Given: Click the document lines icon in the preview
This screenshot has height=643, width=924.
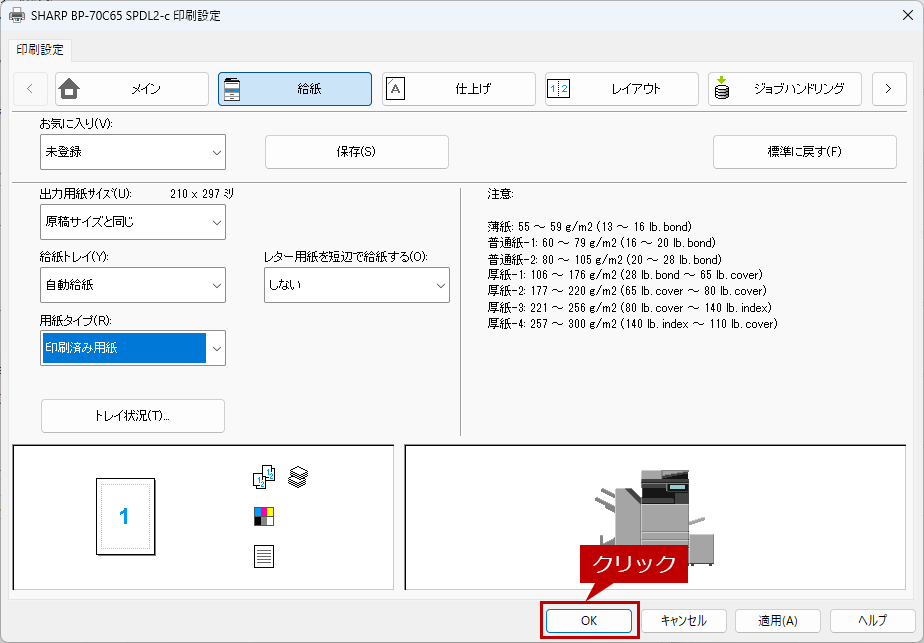Looking at the screenshot, I should point(263,556).
